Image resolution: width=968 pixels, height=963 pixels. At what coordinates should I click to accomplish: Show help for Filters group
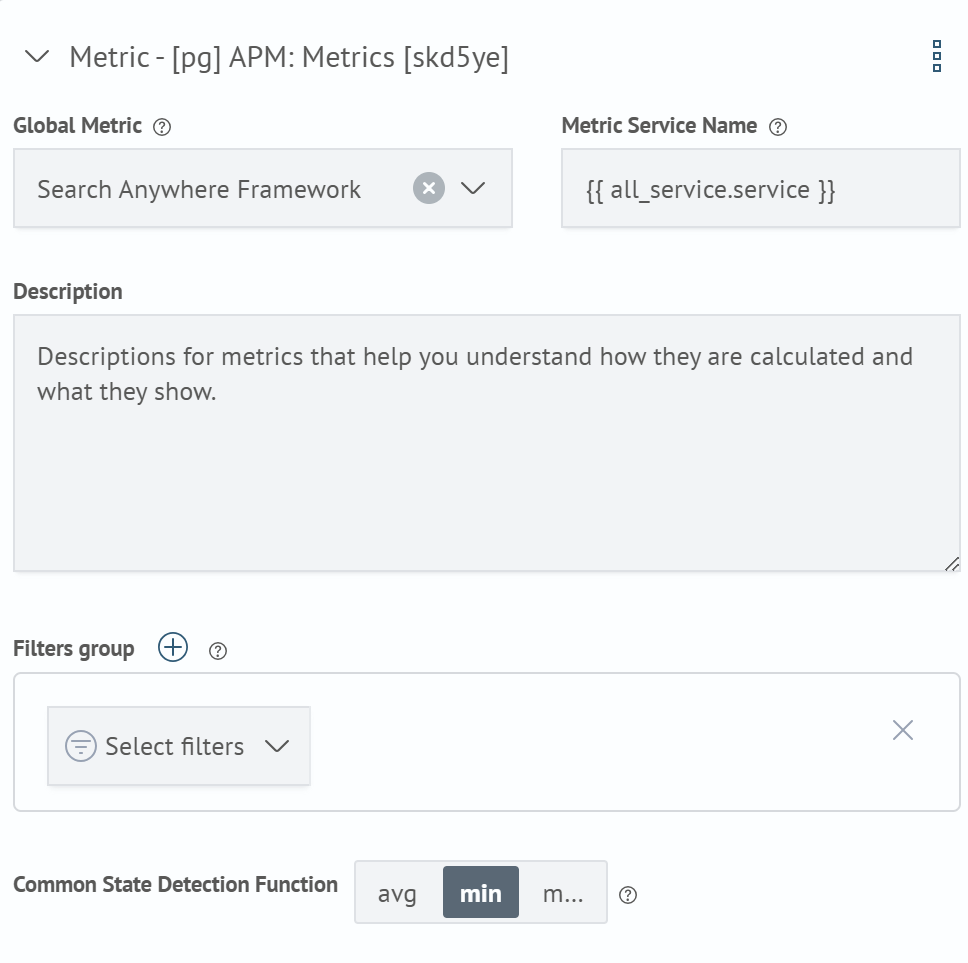pyautogui.click(x=217, y=651)
